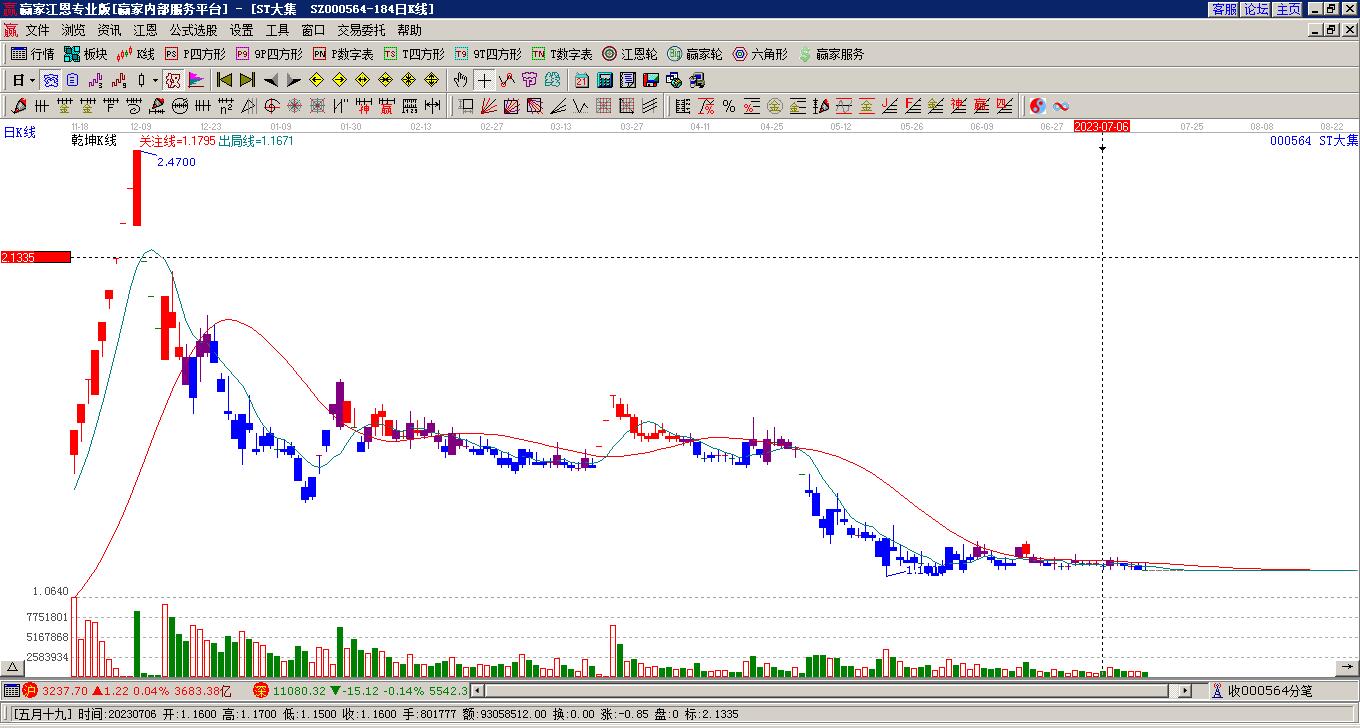The height and width of the screenshot is (728, 1360).
Task: Click the 2.4700 high price label
Action: 176,161
